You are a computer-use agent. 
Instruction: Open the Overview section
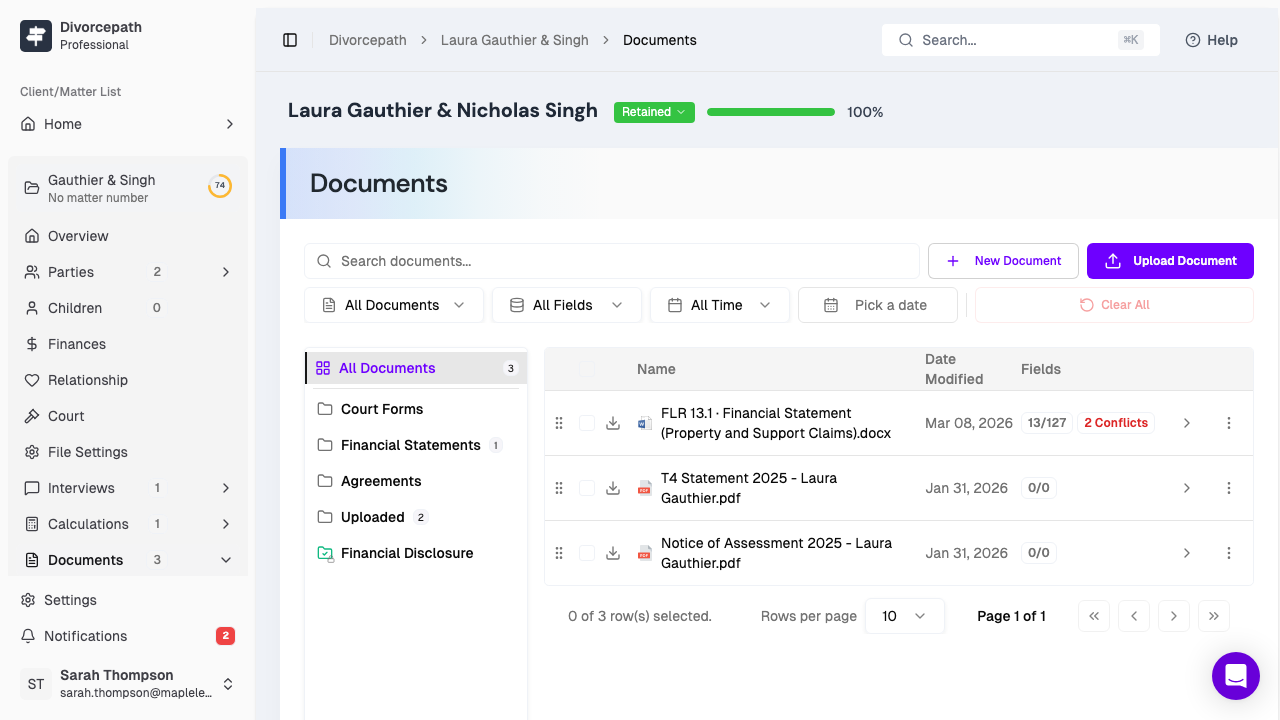point(128,236)
